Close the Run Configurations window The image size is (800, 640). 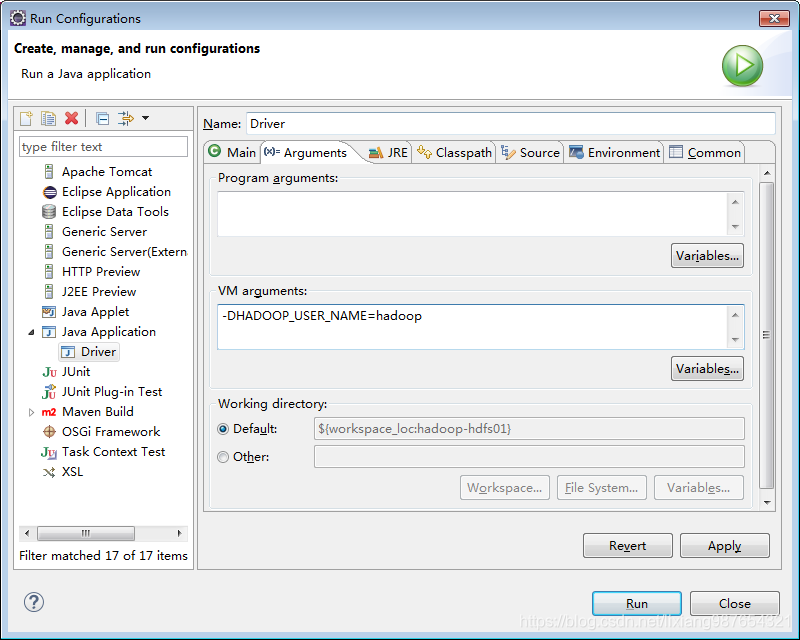click(x=774, y=18)
